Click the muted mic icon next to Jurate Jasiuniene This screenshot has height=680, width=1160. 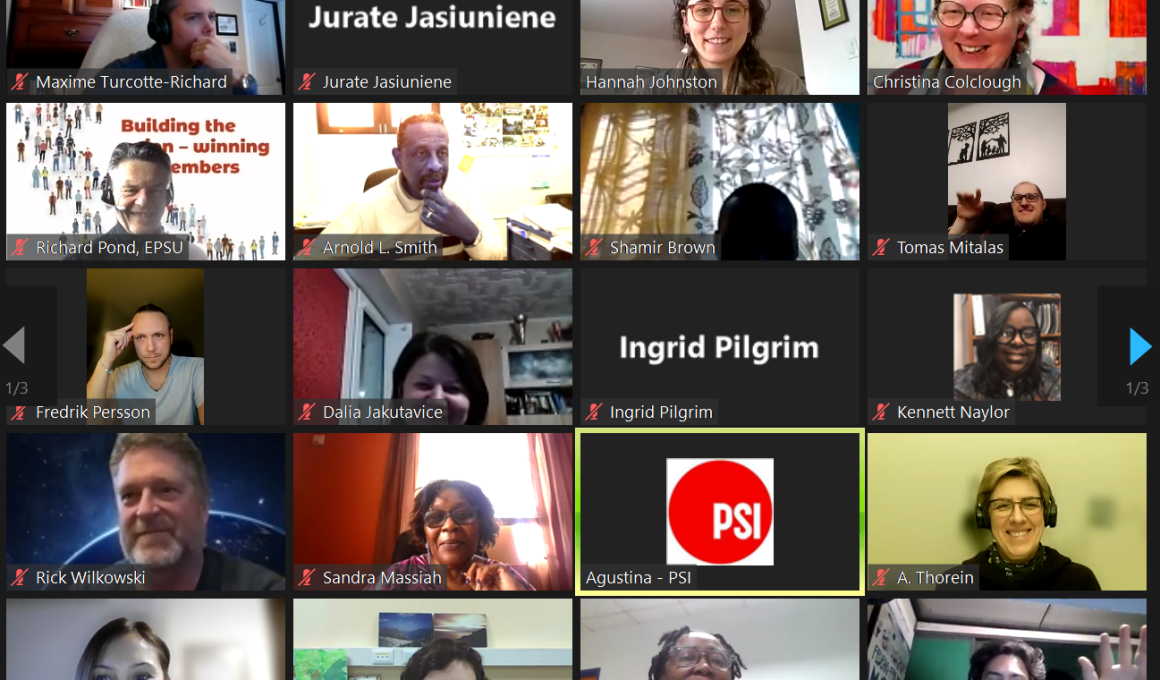click(x=306, y=82)
